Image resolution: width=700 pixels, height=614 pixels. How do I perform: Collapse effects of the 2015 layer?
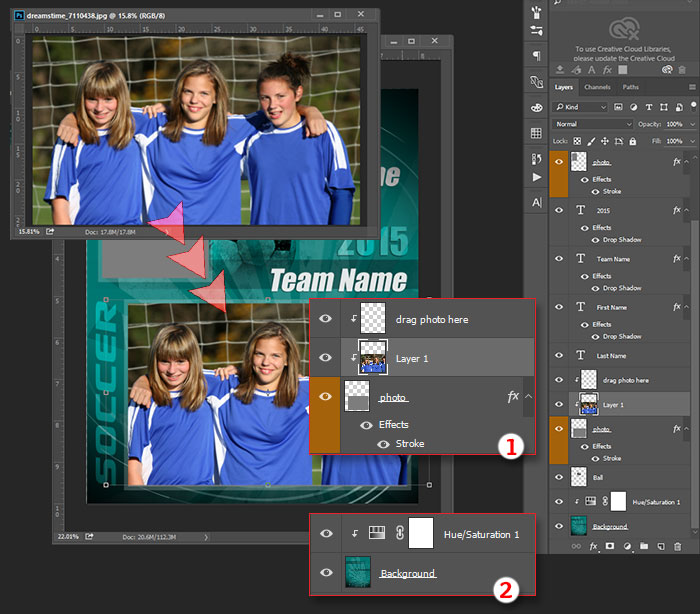click(687, 210)
